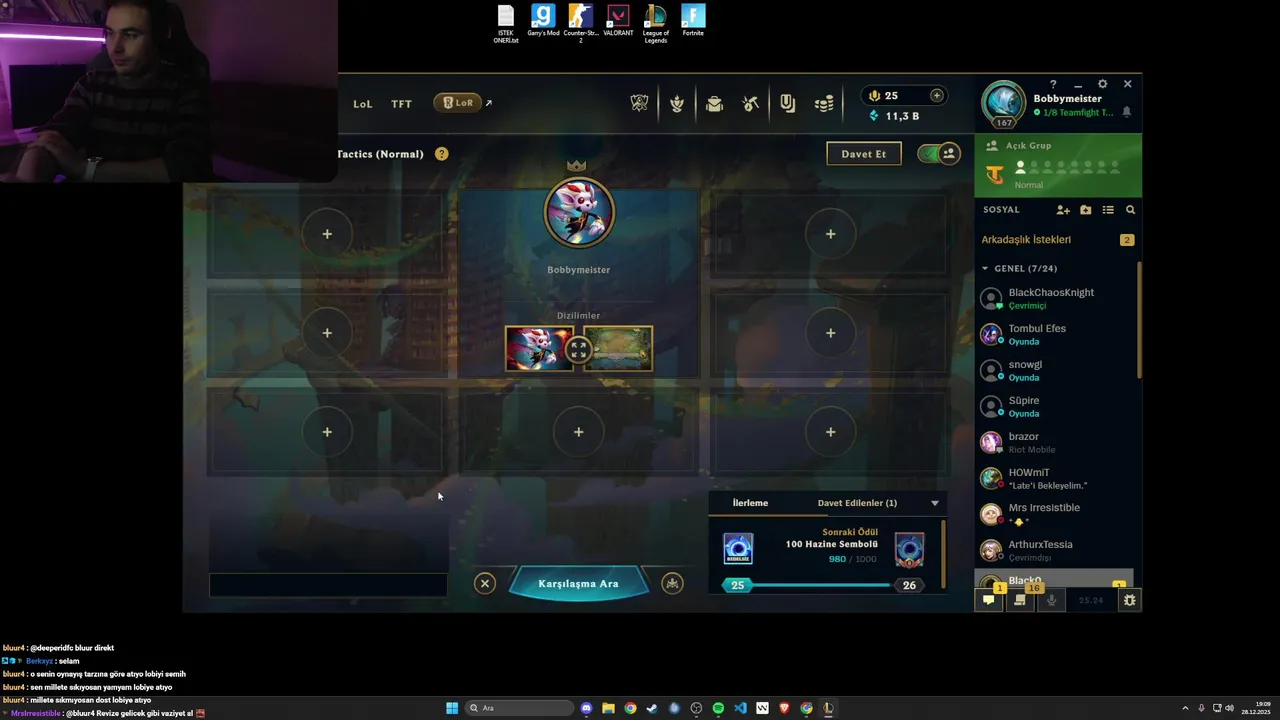
Task: Click the progress bar between level 25 and 26
Action: click(x=820, y=585)
